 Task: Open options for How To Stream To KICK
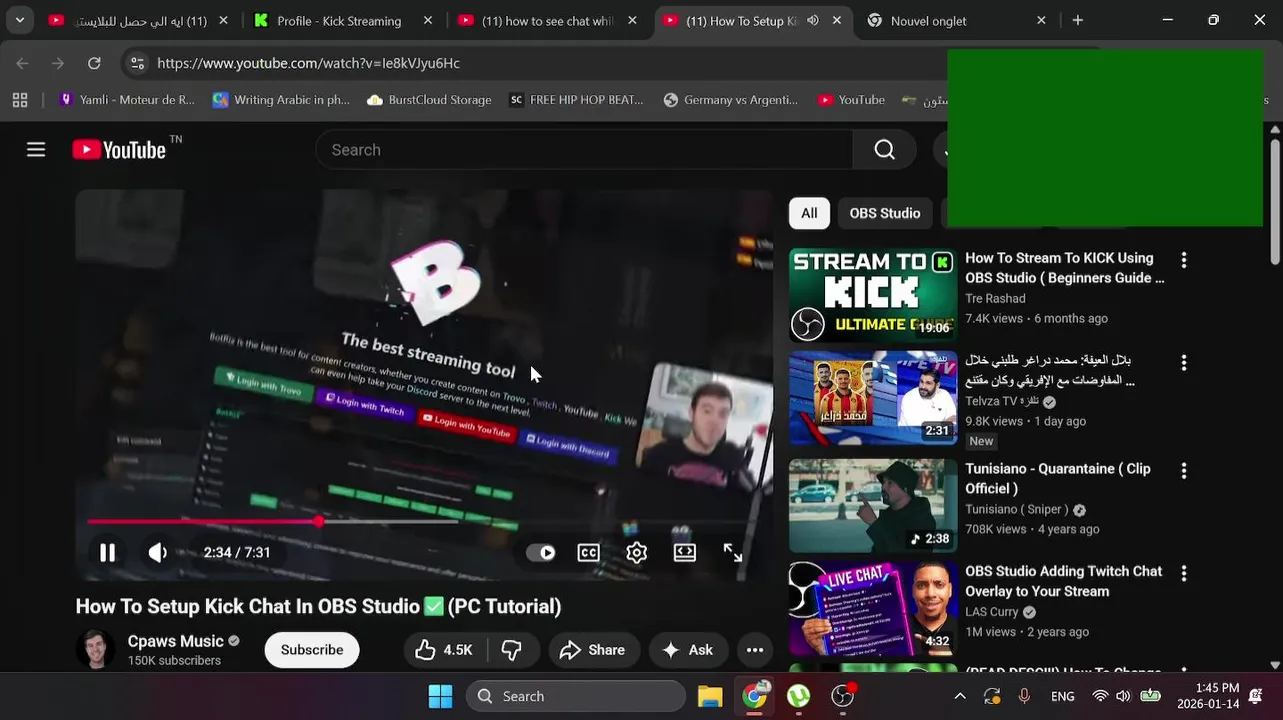(1184, 260)
